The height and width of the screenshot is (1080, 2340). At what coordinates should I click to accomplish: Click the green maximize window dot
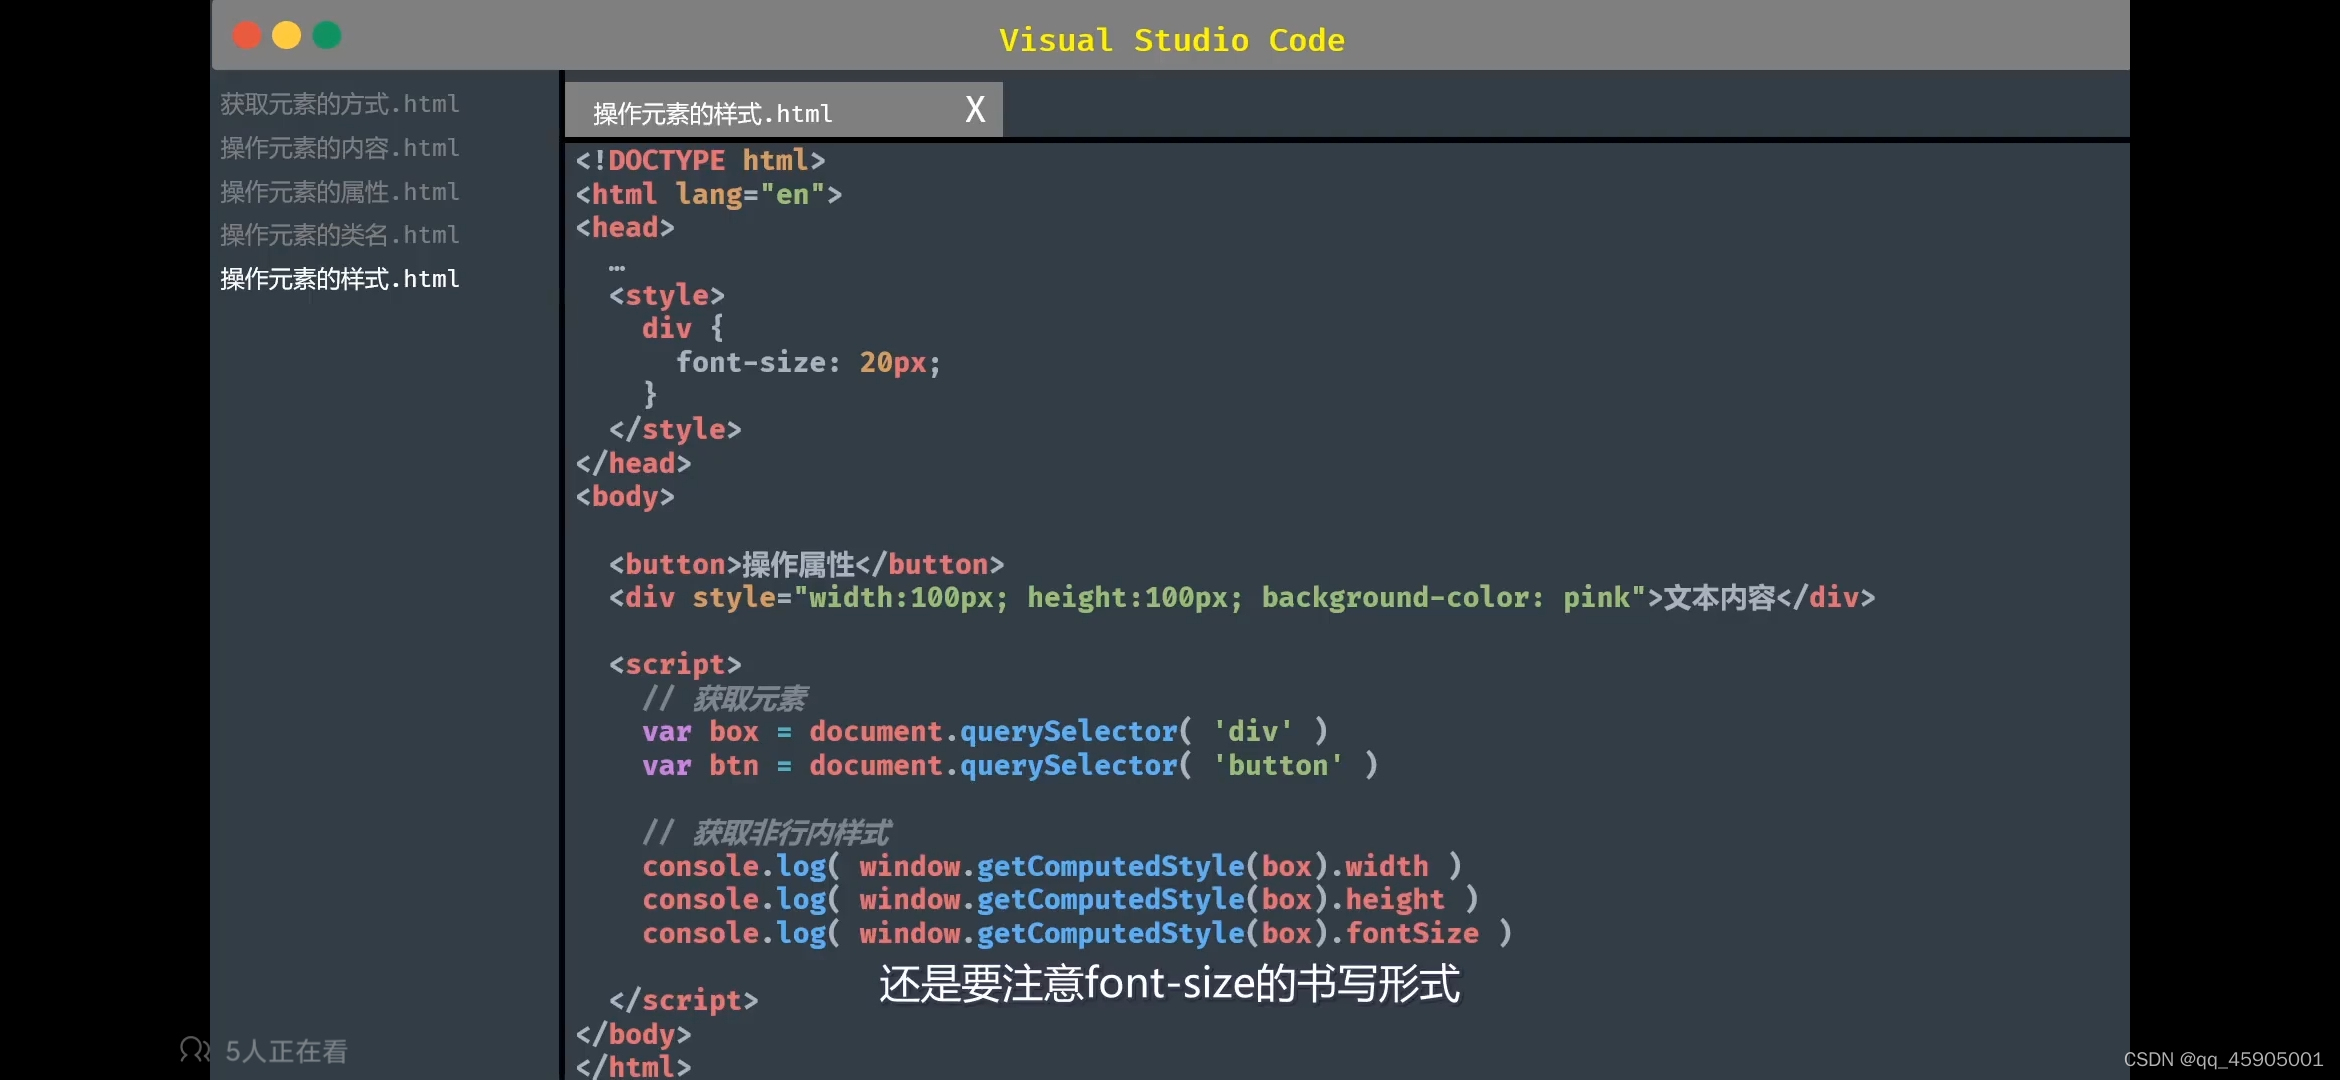pos(327,36)
